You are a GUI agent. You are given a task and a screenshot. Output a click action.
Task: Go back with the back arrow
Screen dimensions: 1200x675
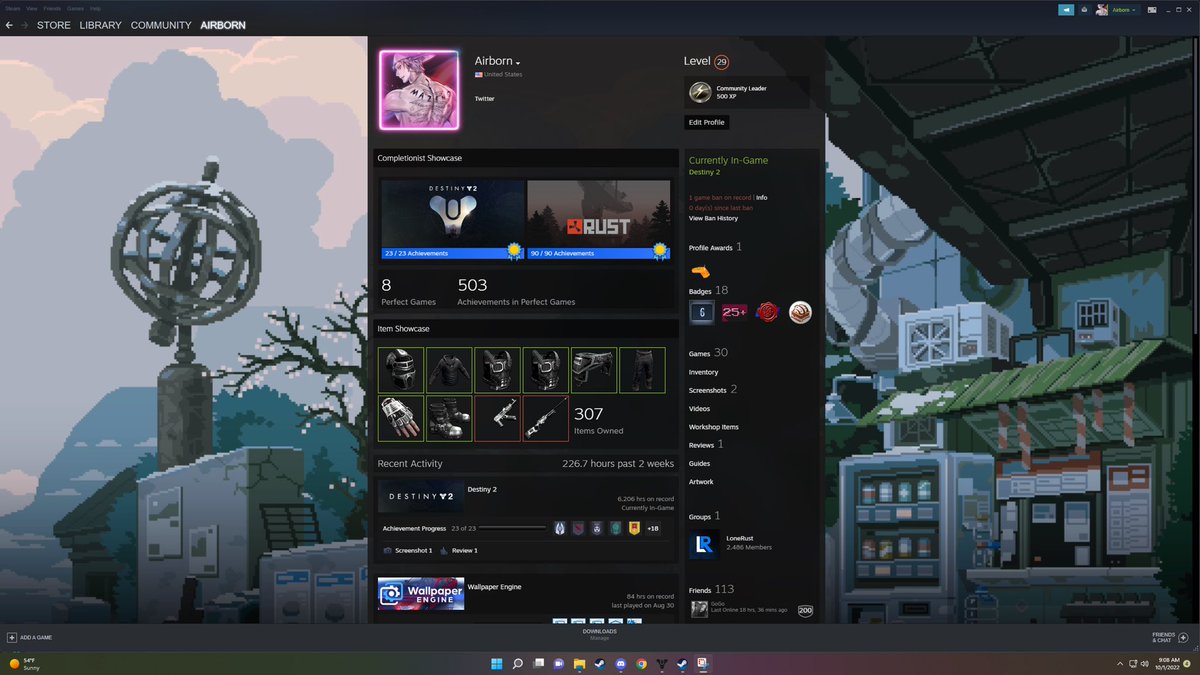[9, 25]
